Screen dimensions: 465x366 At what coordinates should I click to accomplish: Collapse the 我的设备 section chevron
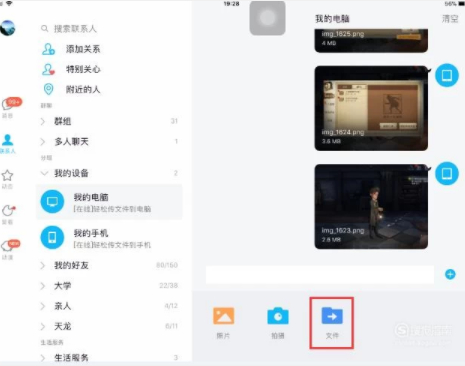pyautogui.click(x=44, y=173)
